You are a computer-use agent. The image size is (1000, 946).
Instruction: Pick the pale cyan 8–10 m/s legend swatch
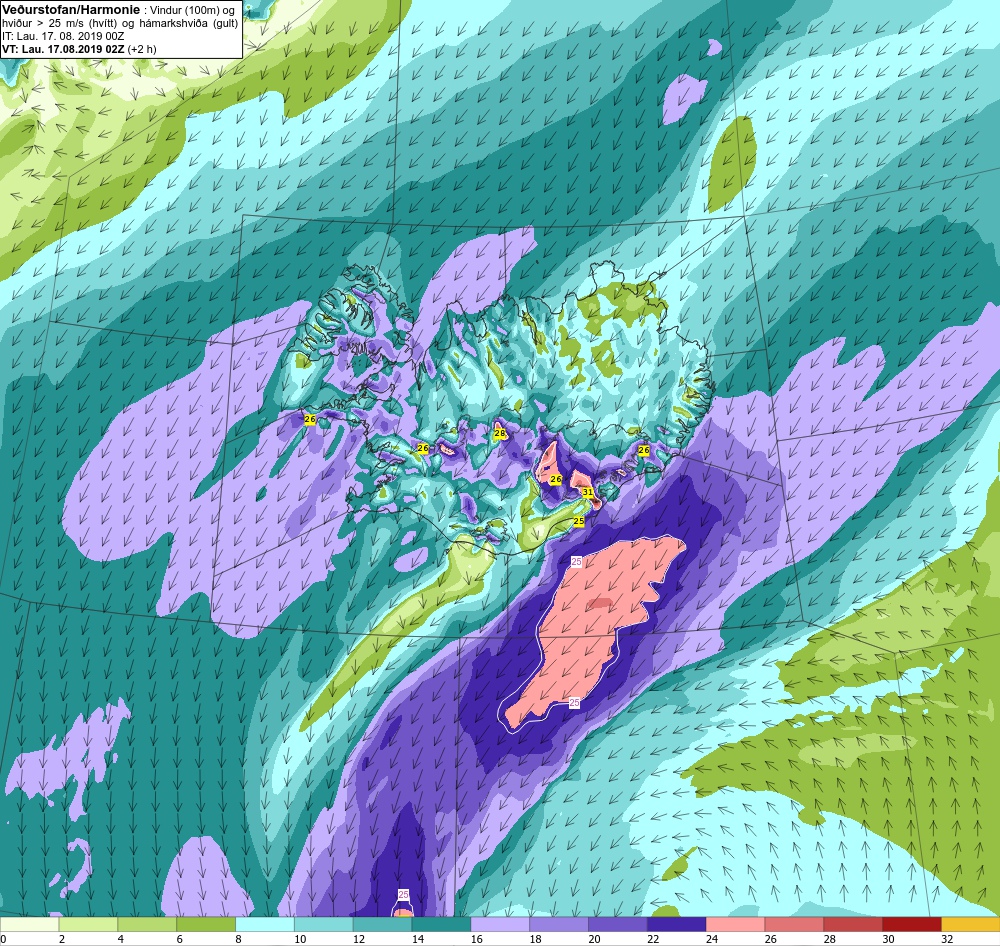click(265, 924)
